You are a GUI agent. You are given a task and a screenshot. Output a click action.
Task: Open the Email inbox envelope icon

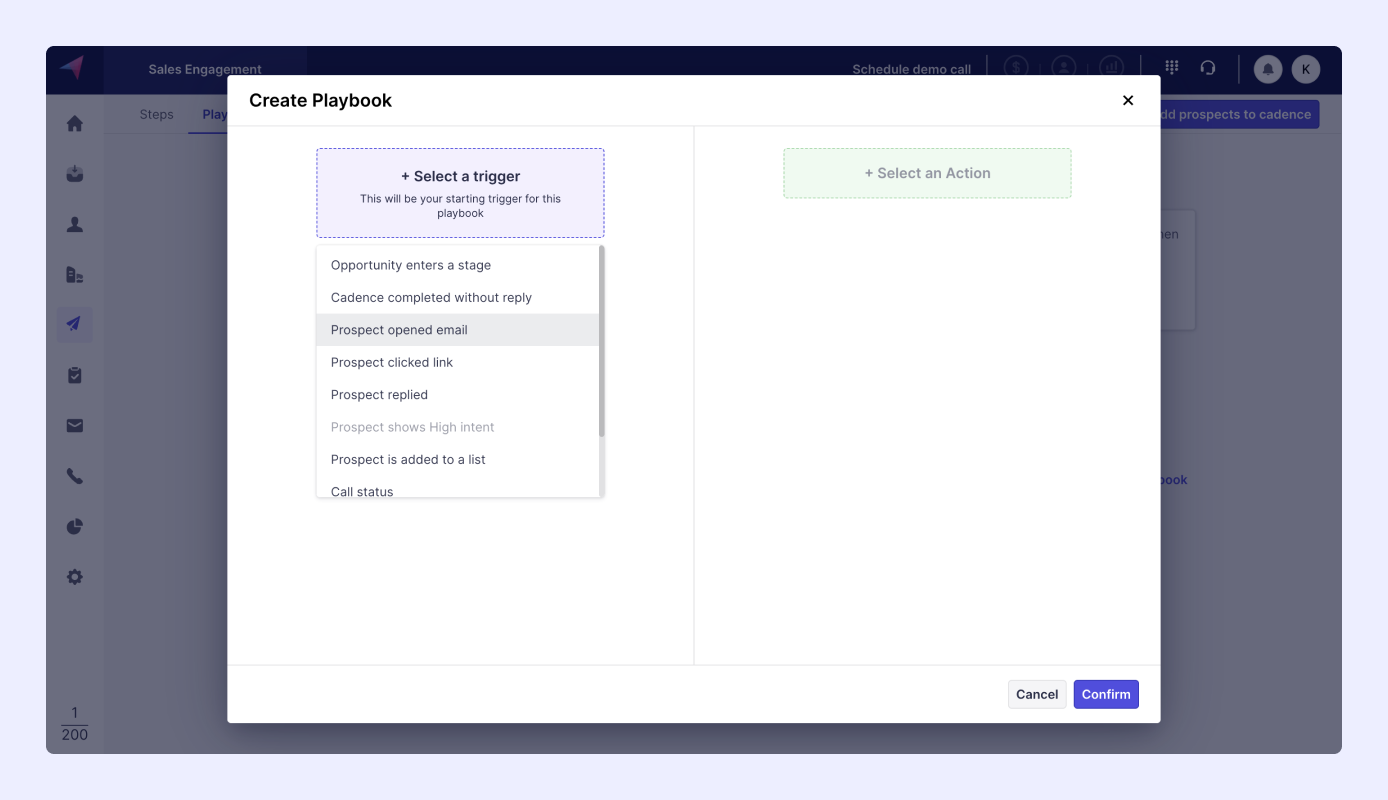point(74,425)
